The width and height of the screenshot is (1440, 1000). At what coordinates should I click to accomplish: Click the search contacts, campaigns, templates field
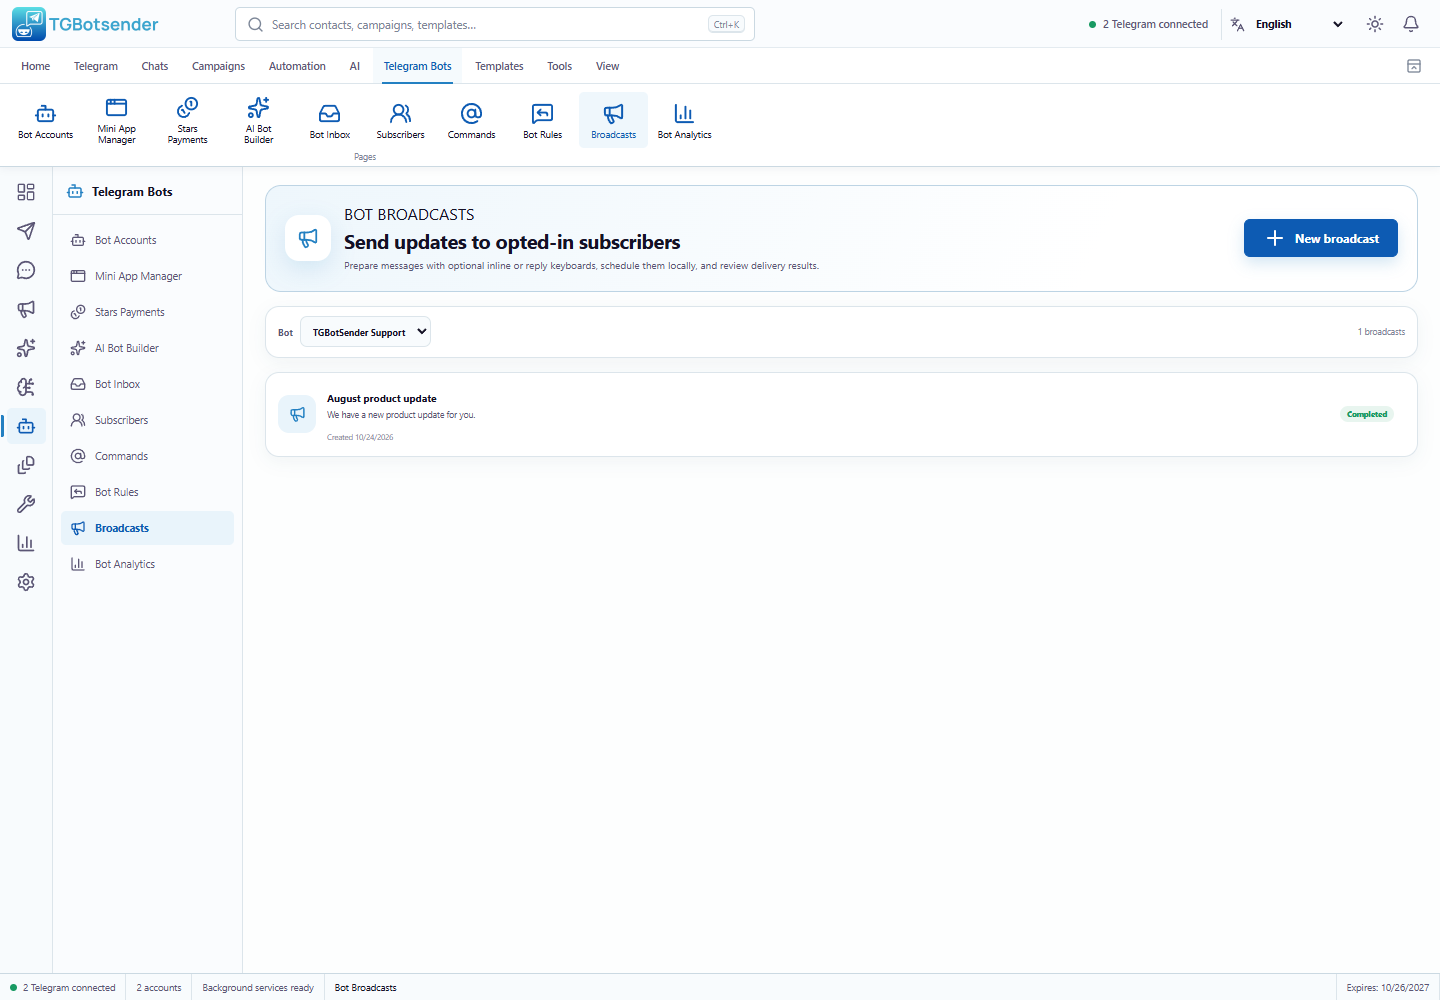tap(495, 24)
